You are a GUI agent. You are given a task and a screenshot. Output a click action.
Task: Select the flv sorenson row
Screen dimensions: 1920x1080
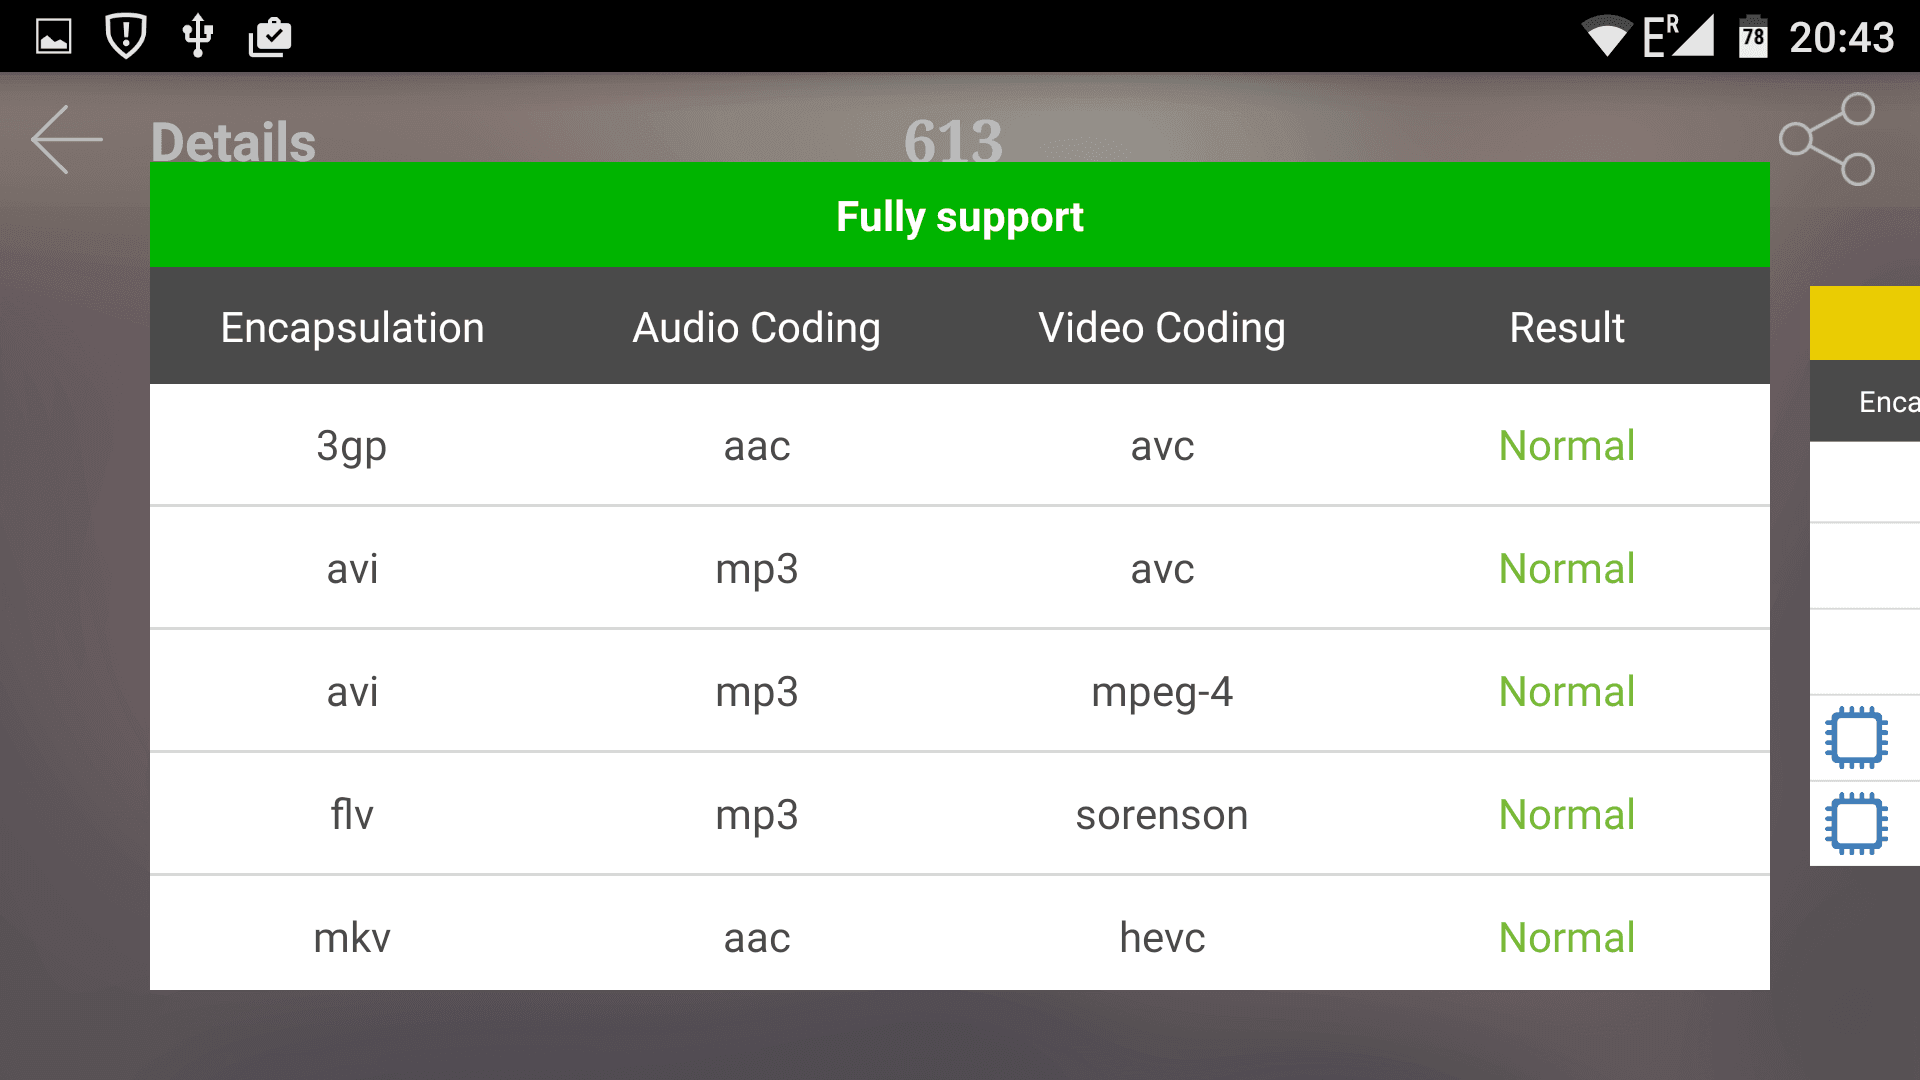pos(960,814)
